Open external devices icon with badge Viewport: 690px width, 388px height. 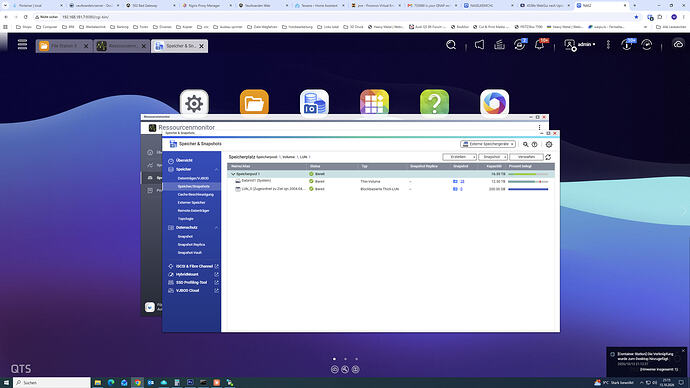[520, 44]
